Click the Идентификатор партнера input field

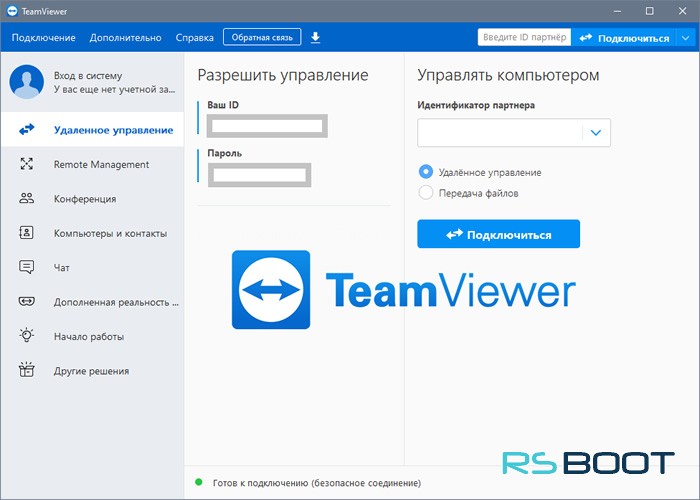(x=500, y=133)
